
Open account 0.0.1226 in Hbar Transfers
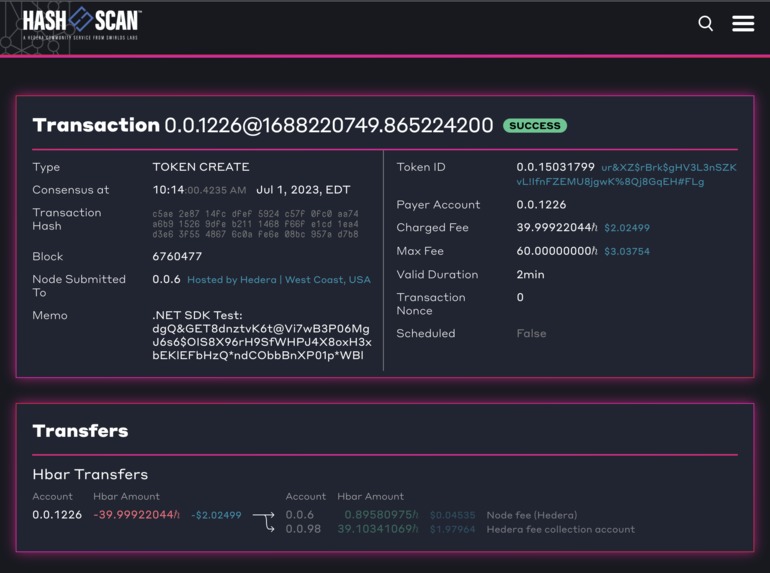click(57, 515)
